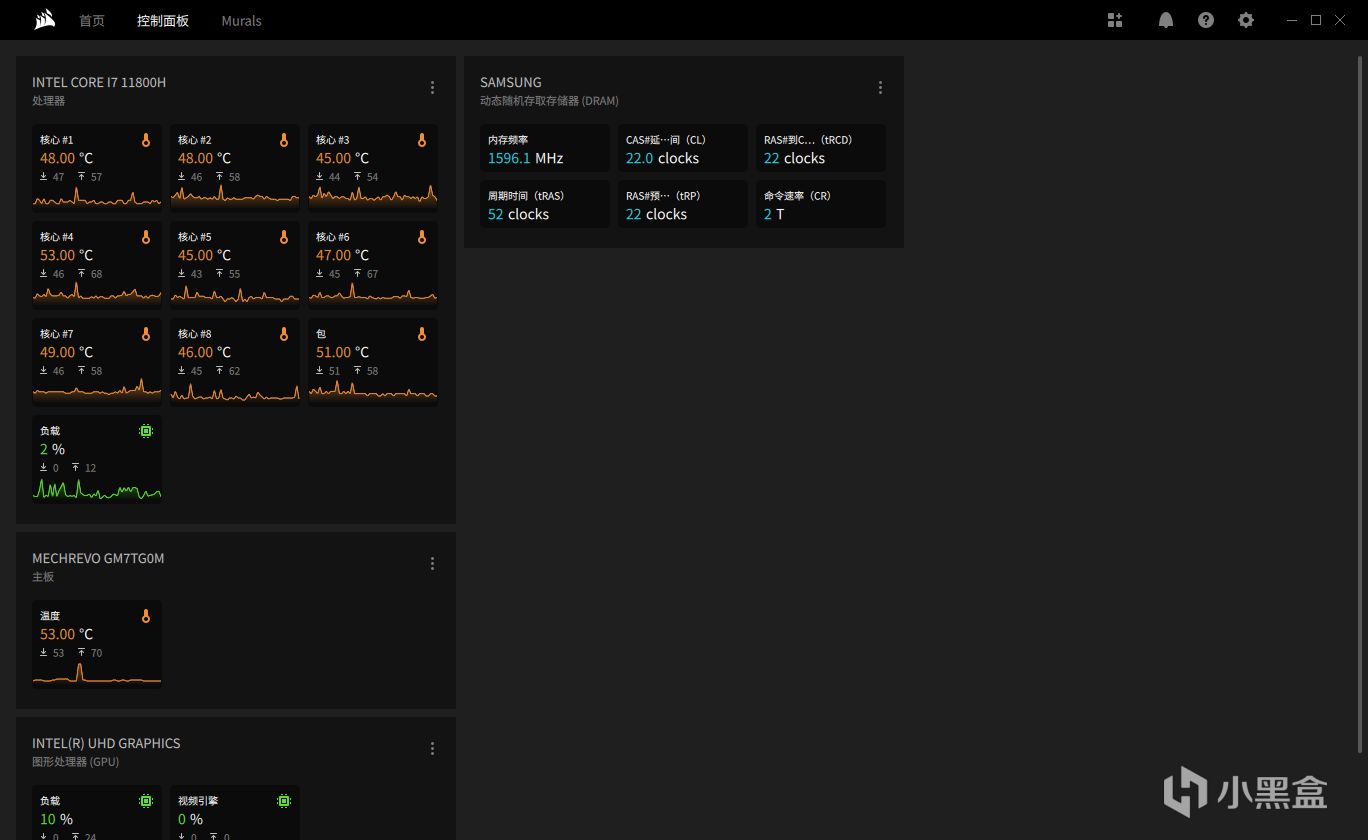The image size is (1368, 840).
Task: Click the CAS latency (CL) value 22.0 clocks
Action: pos(662,158)
